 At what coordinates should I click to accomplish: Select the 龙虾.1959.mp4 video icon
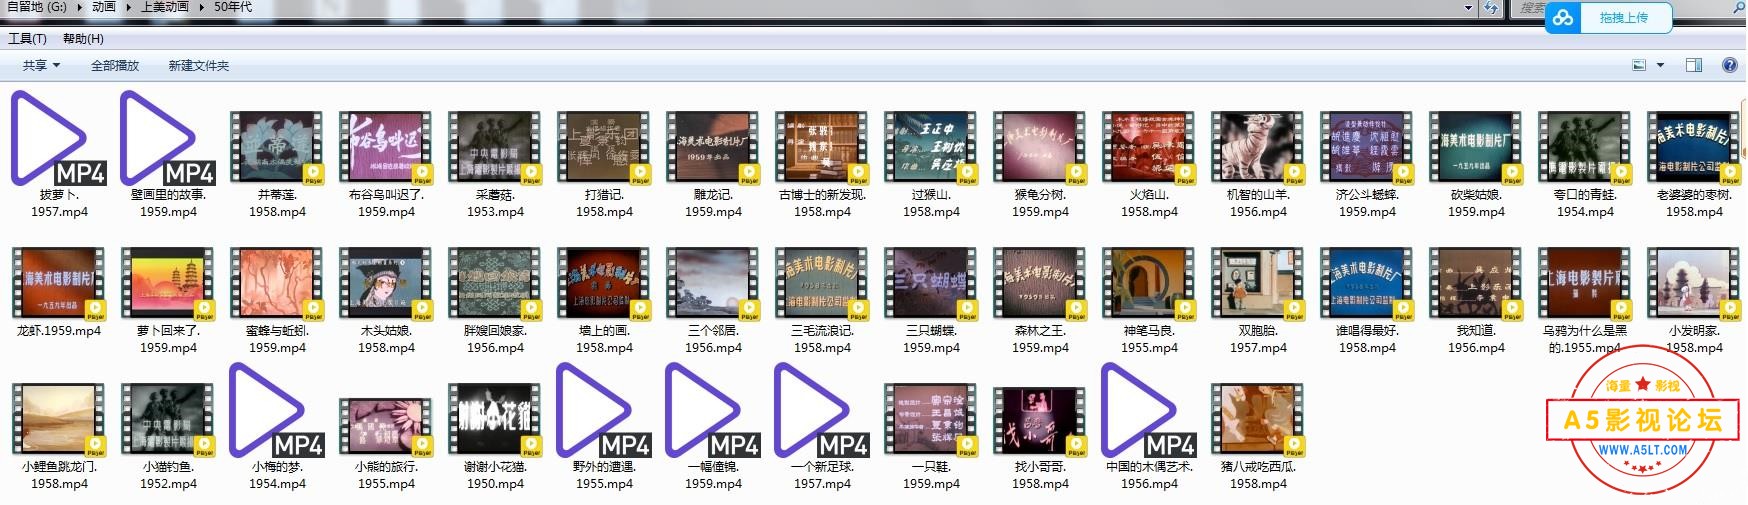pyautogui.click(x=59, y=284)
